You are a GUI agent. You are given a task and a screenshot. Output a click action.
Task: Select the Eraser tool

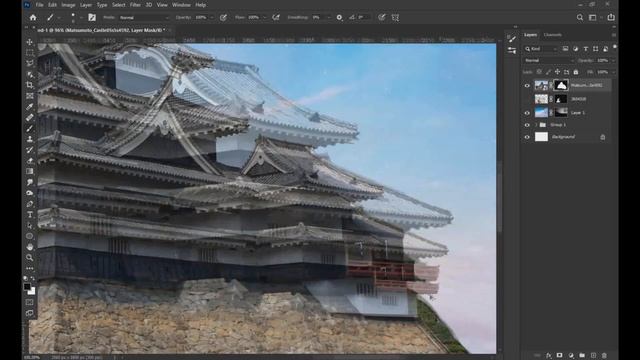point(30,160)
